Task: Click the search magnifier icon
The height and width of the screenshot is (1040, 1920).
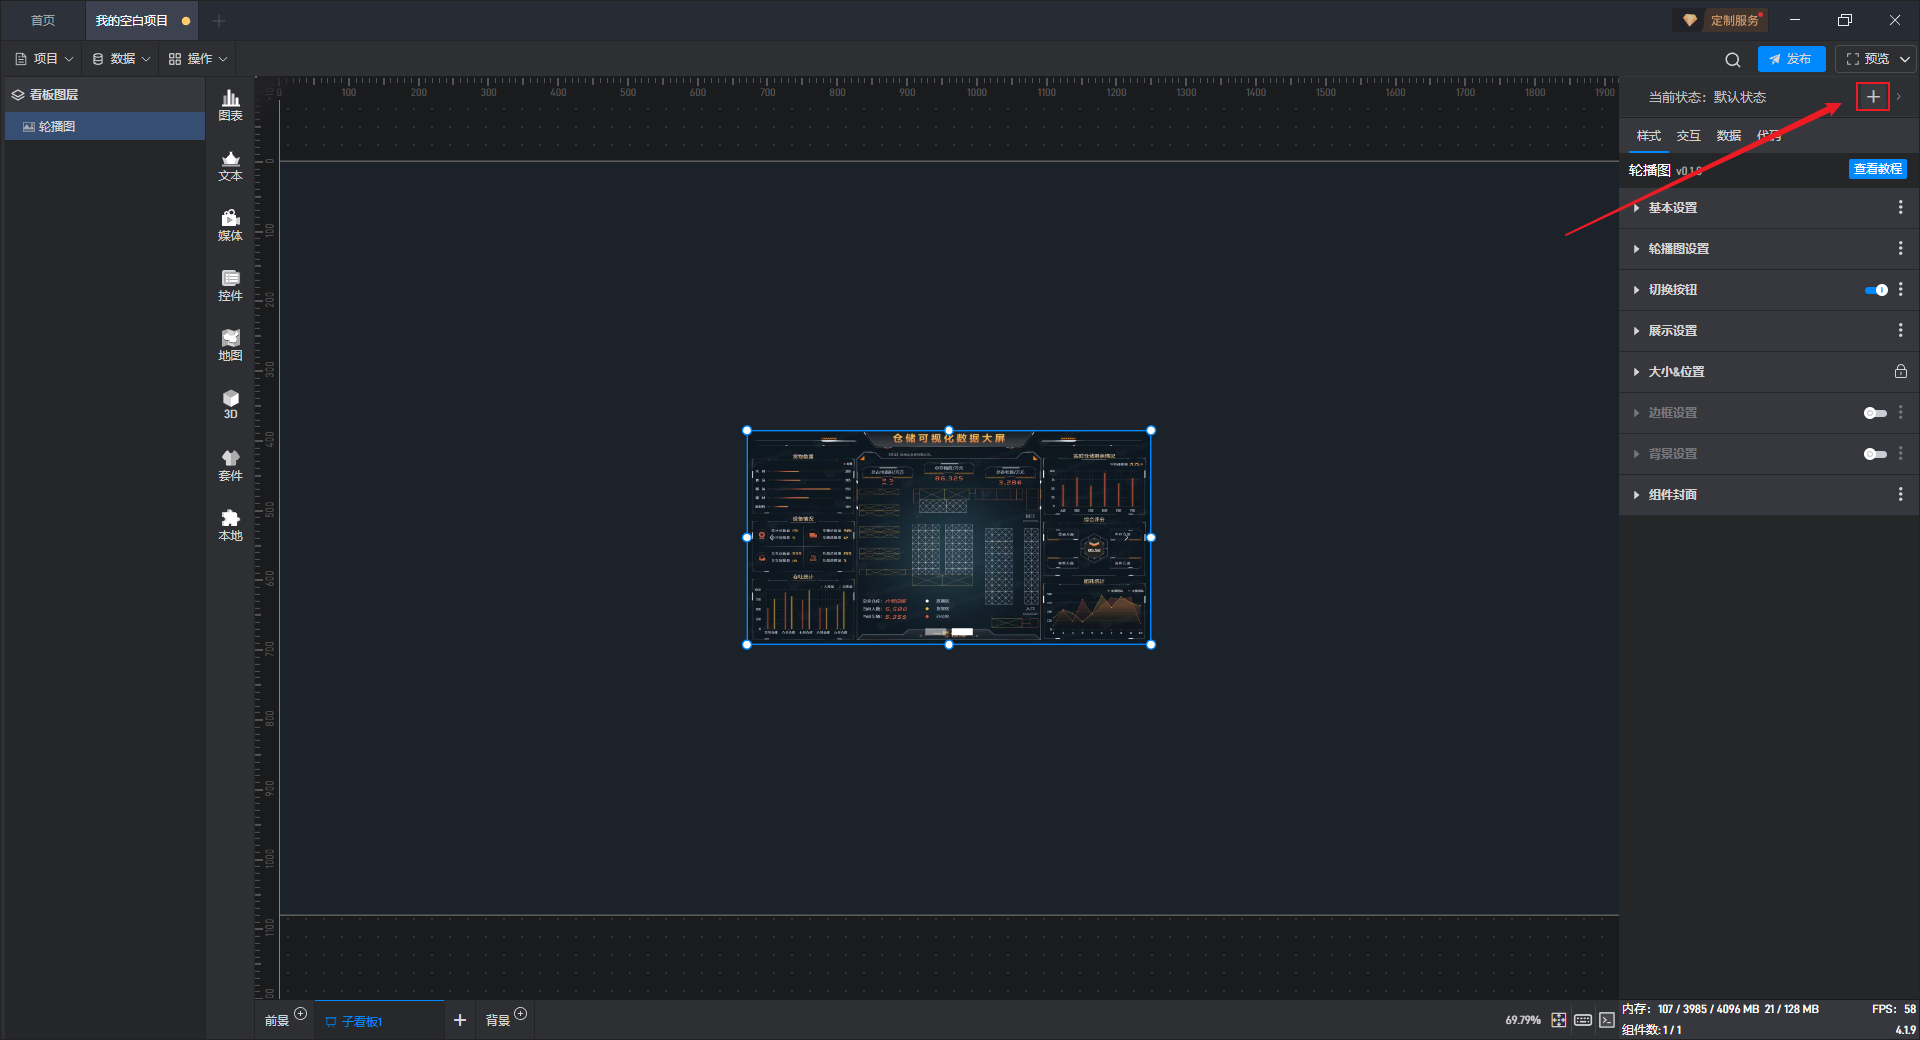Action: (1733, 60)
